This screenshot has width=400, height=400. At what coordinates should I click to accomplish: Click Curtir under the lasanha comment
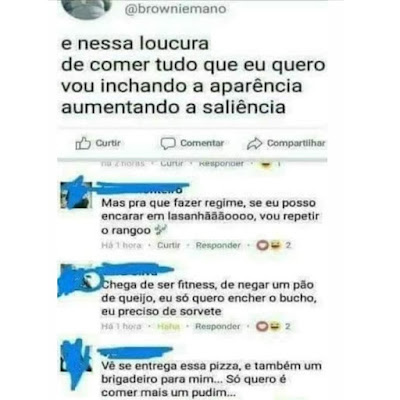point(169,245)
